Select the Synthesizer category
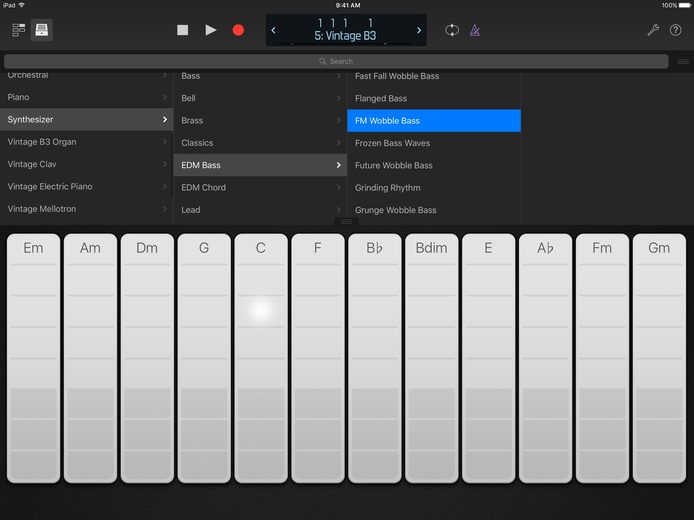 (x=86, y=119)
